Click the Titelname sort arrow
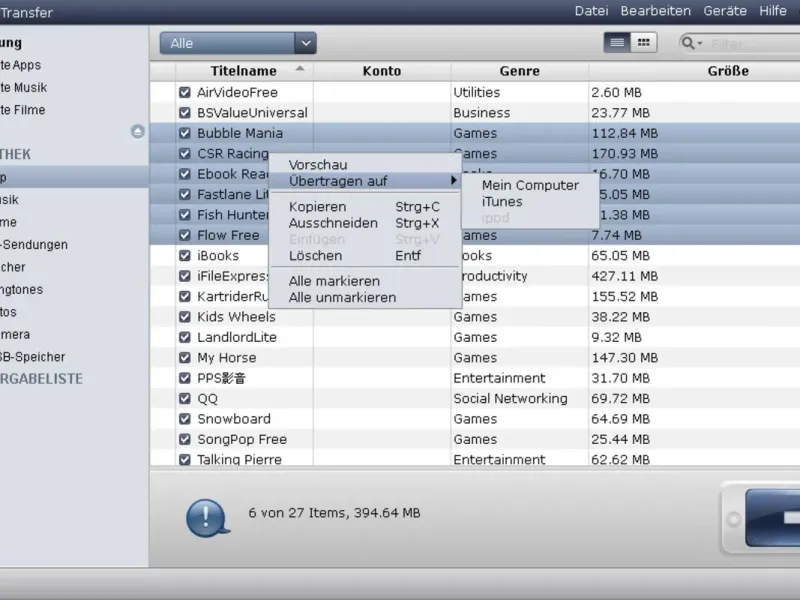The height and width of the screenshot is (600, 800). (x=300, y=68)
